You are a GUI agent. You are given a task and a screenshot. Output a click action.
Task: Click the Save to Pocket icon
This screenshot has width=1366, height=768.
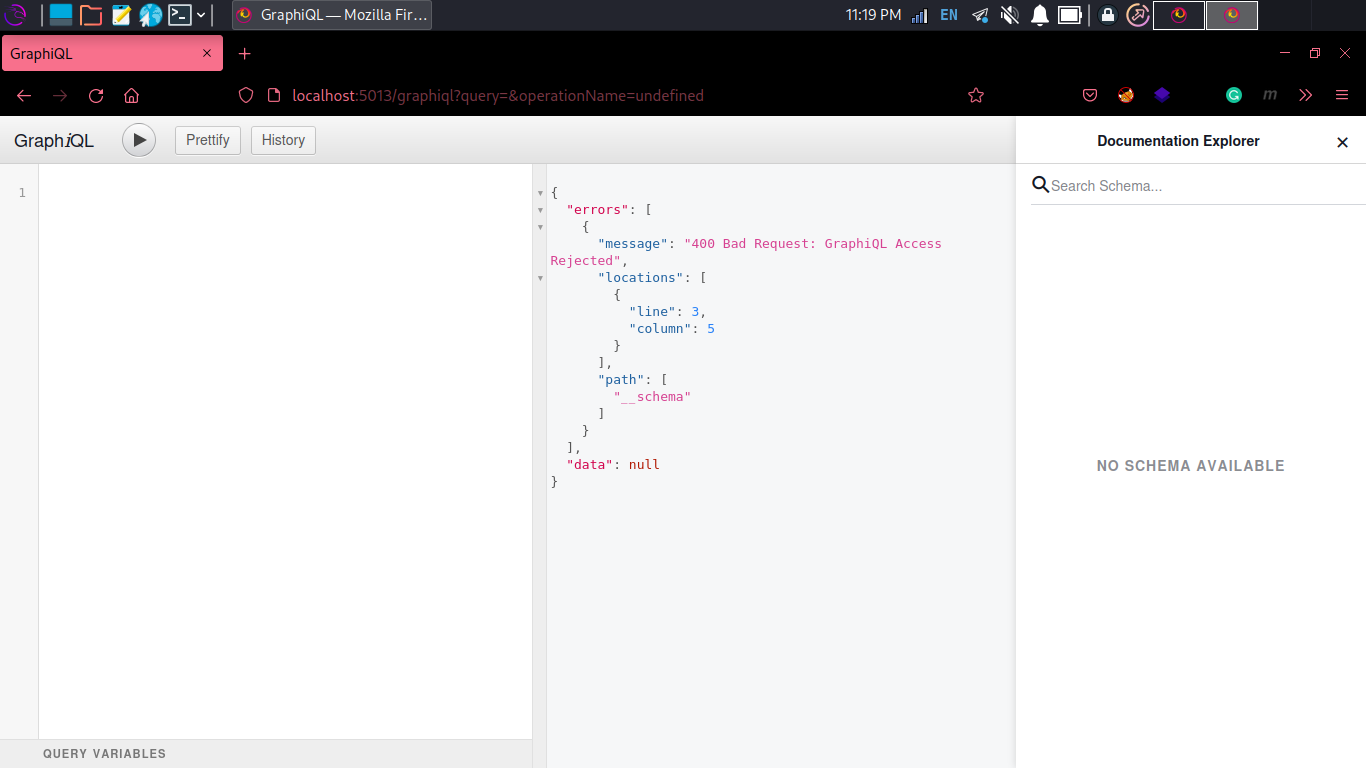click(1090, 96)
